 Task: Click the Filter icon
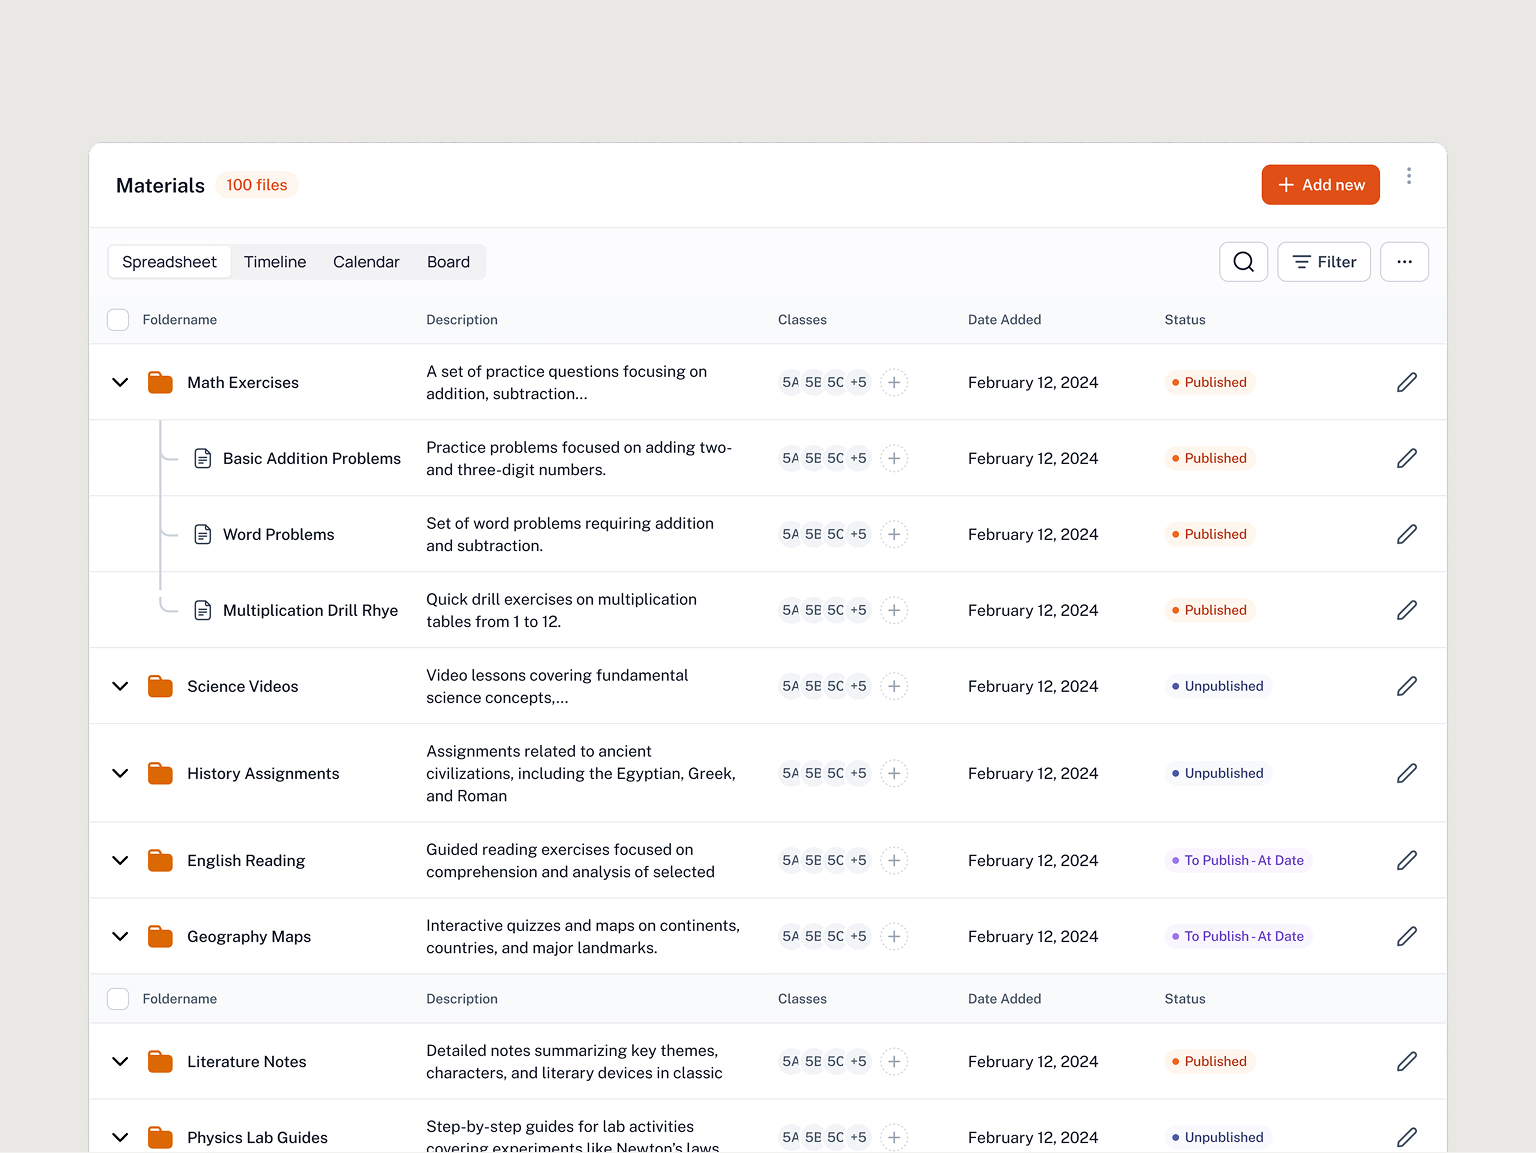[x=1323, y=261]
